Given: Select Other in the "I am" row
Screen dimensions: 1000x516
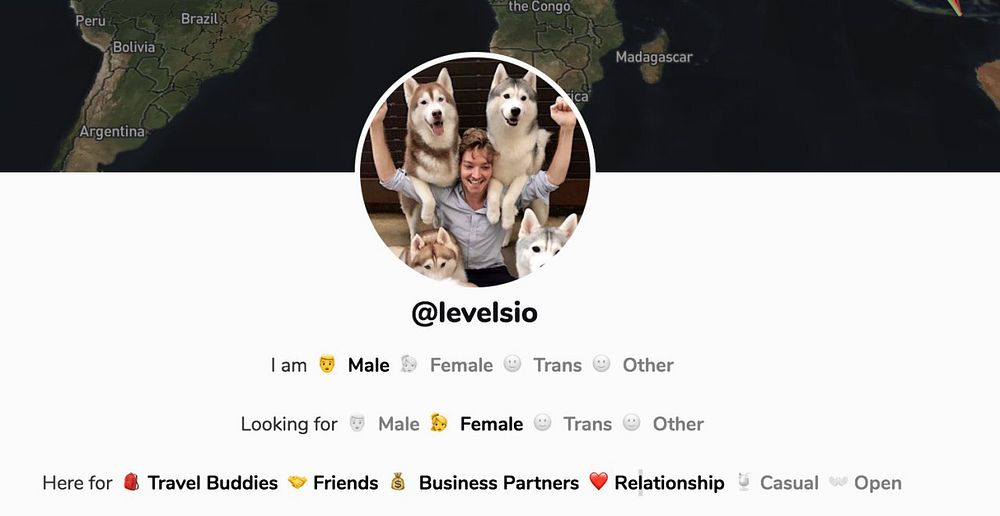Looking at the screenshot, I should pyautogui.click(x=648, y=365).
